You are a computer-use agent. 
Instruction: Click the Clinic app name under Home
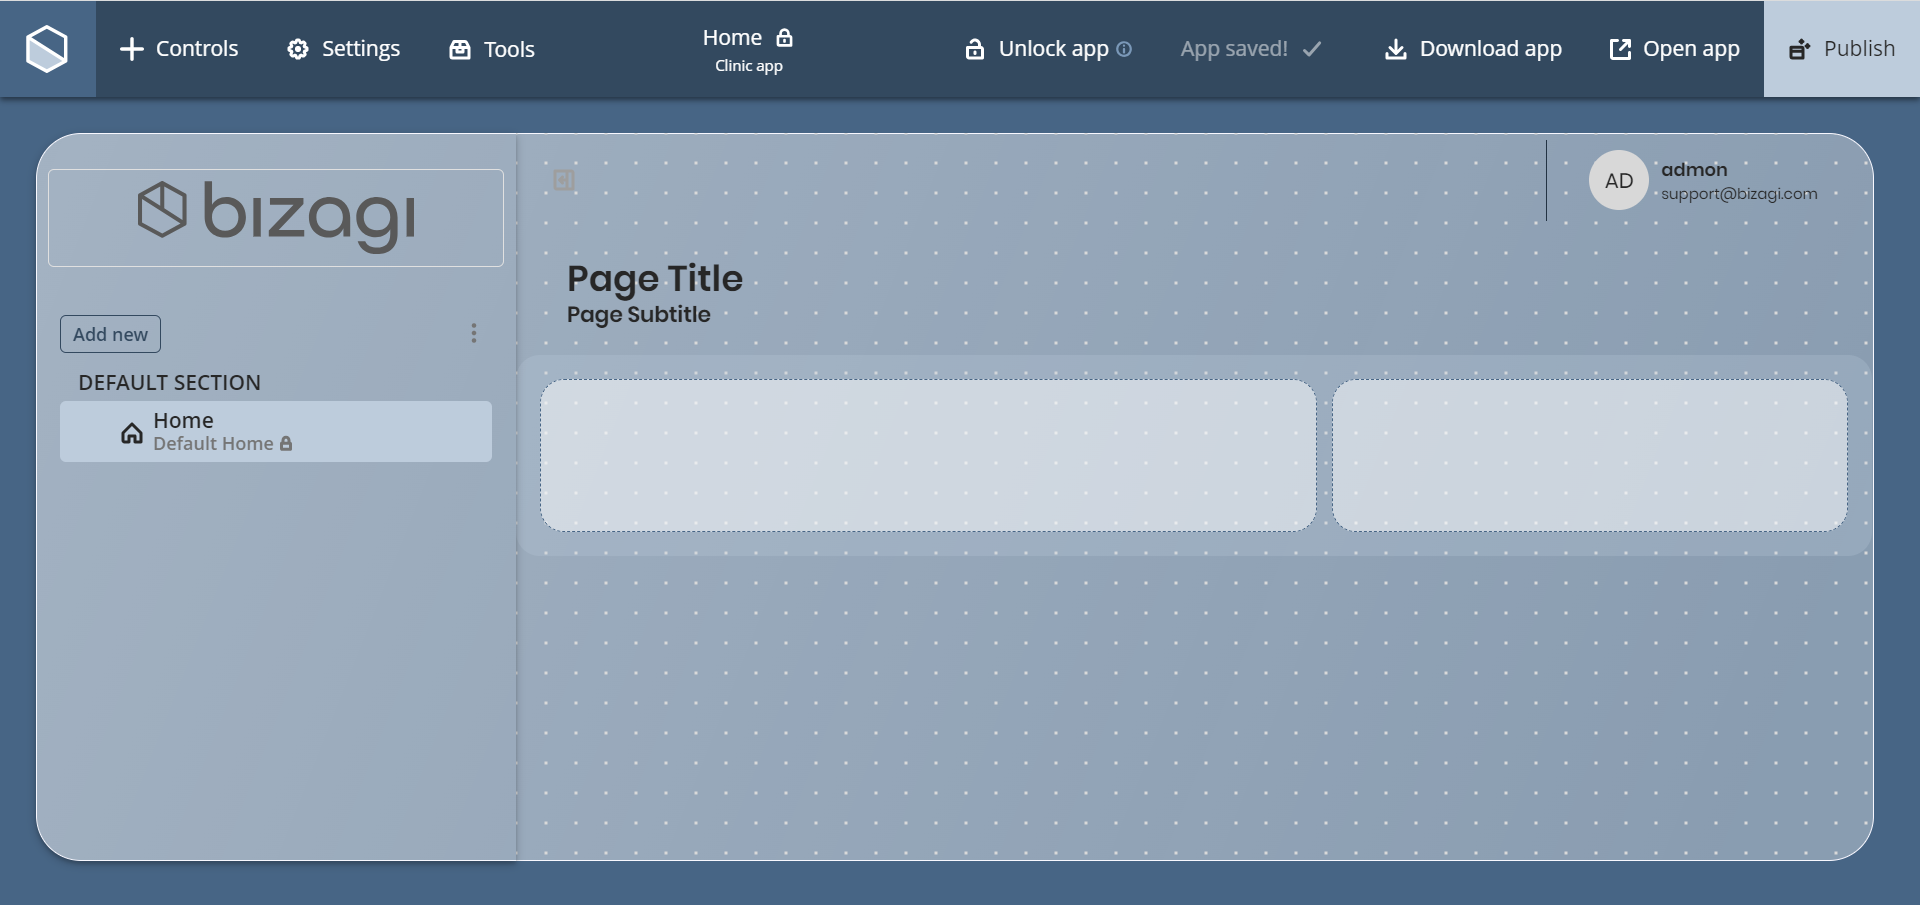(x=749, y=66)
